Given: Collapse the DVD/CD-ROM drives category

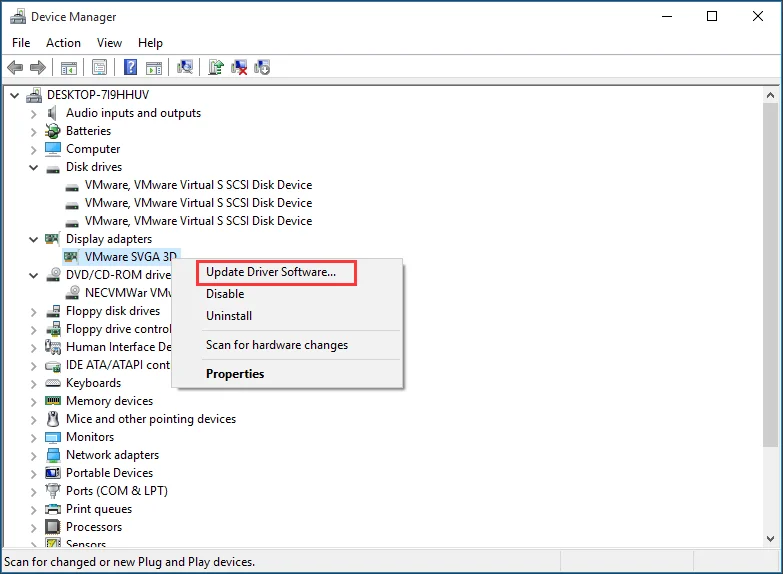Looking at the screenshot, I should coord(33,275).
